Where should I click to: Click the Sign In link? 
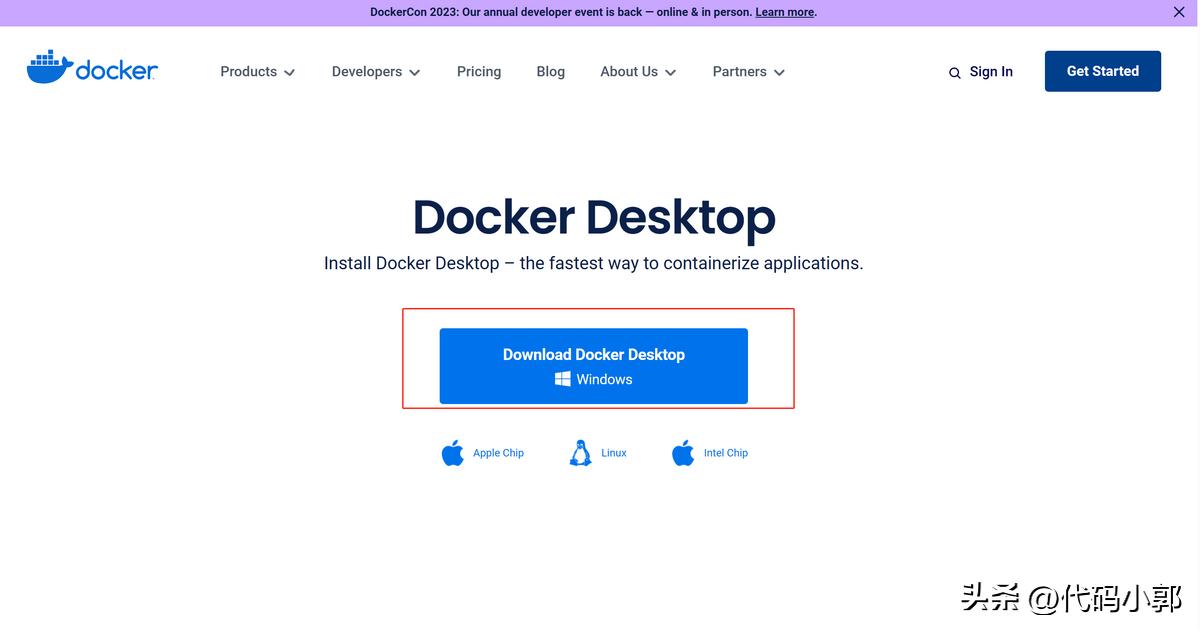[x=990, y=71]
